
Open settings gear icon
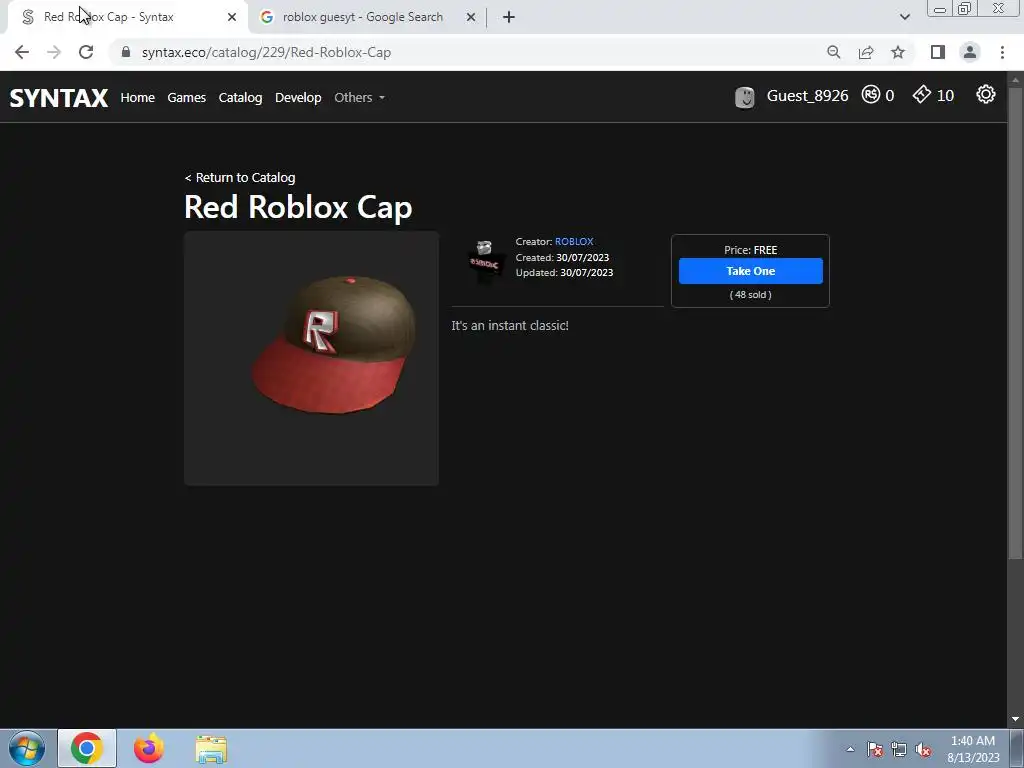tap(985, 95)
